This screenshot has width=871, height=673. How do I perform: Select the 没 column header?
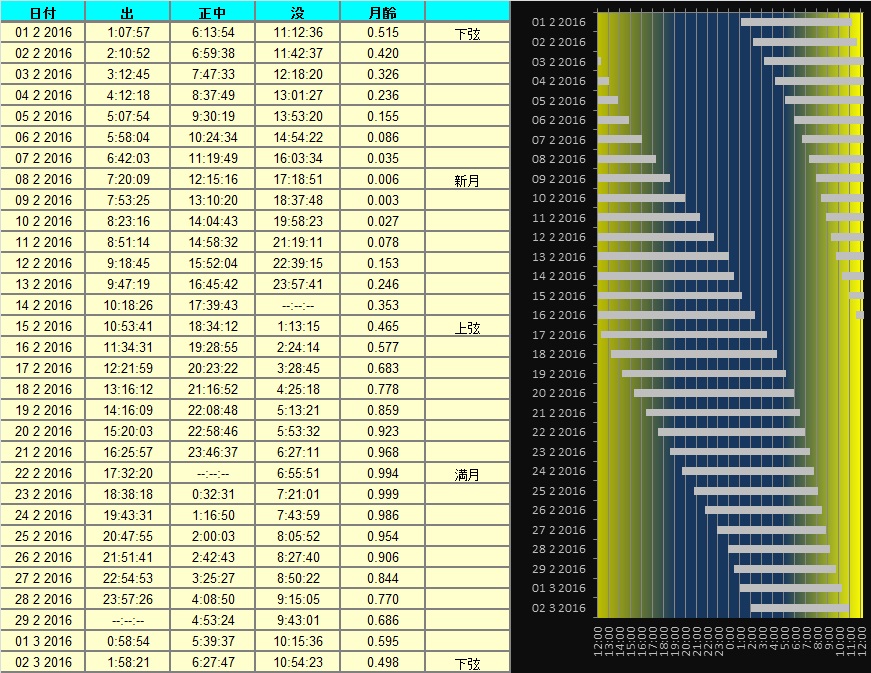[298, 11]
